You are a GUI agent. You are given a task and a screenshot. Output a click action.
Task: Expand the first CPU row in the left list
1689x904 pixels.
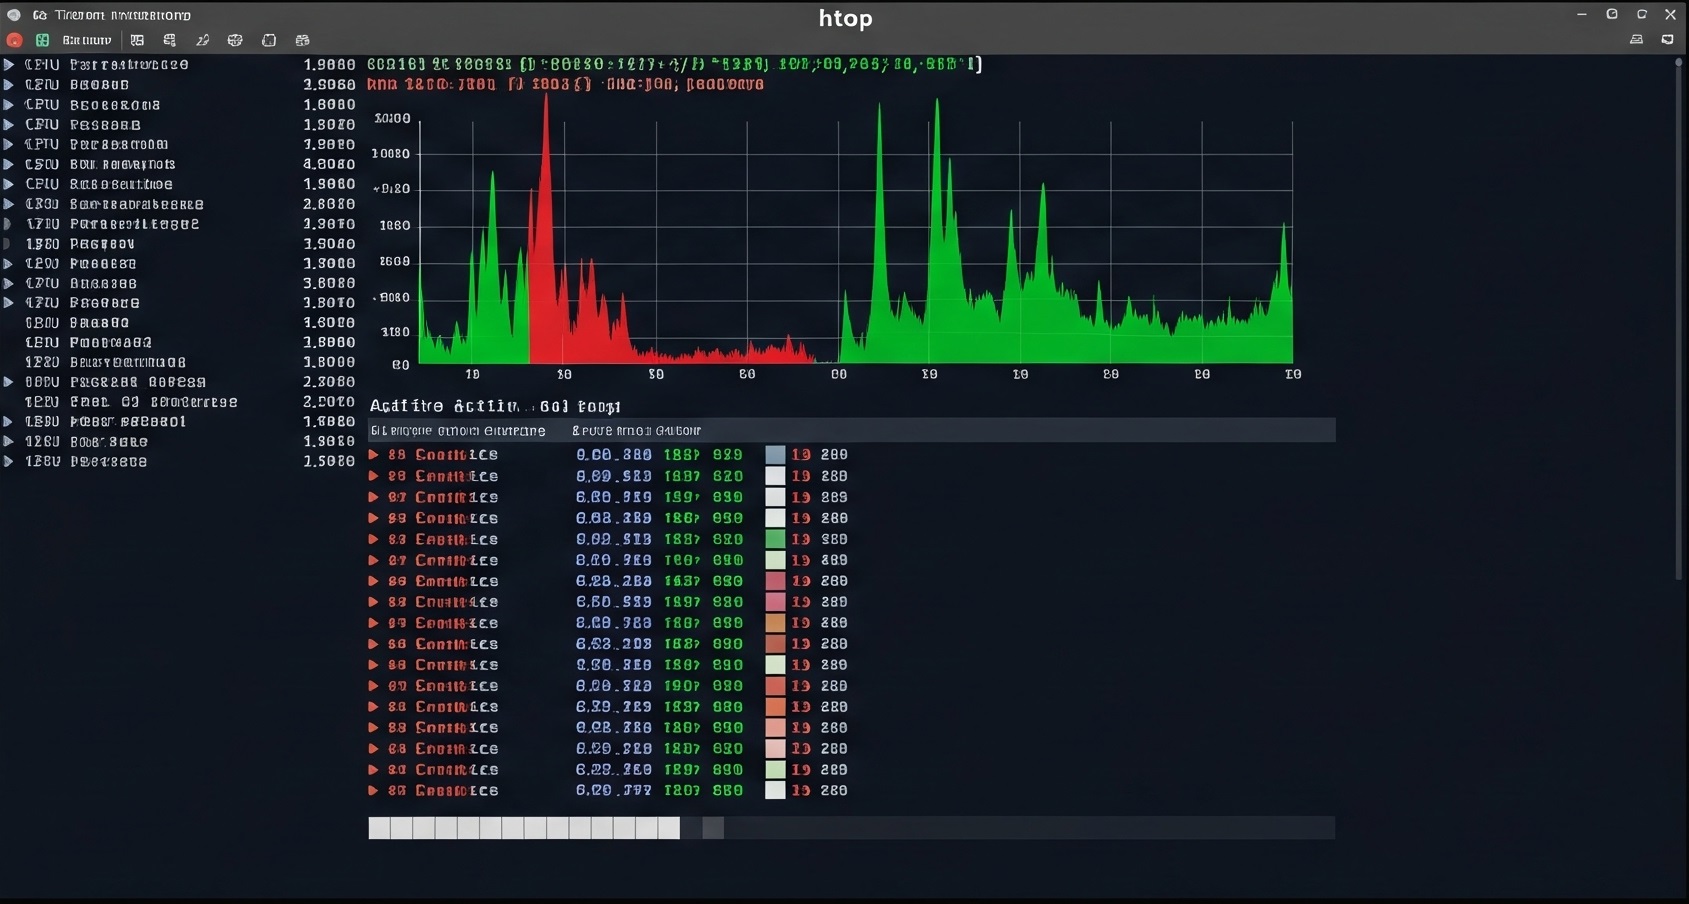click(9, 65)
